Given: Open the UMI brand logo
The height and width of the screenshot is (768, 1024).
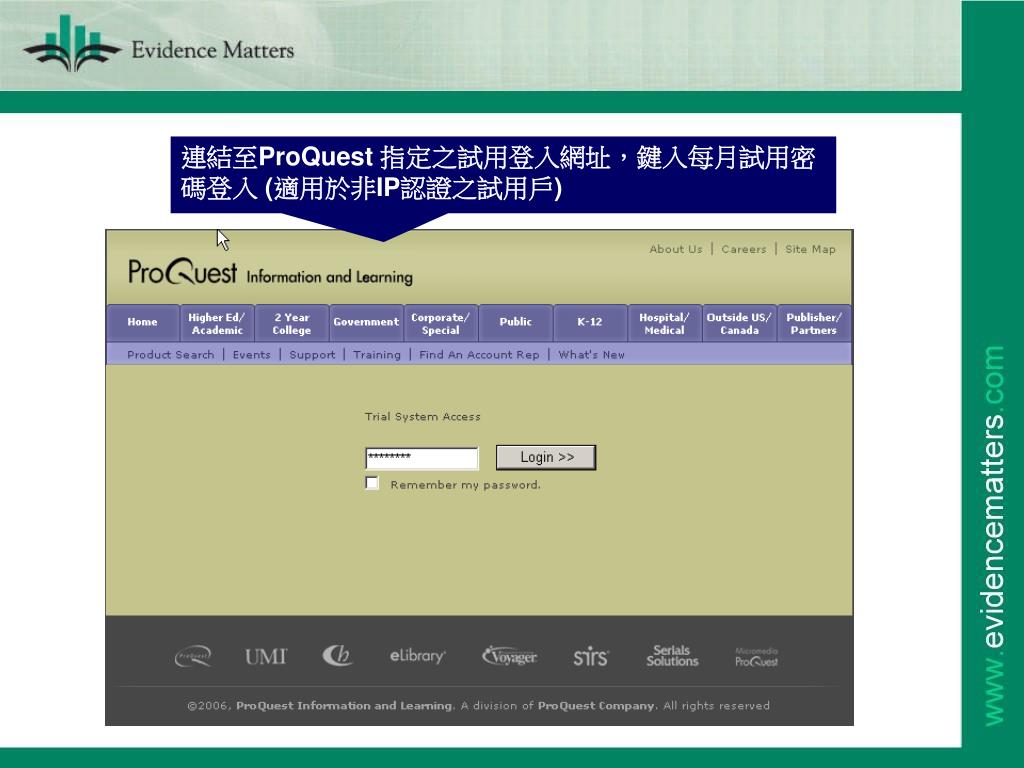Looking at the screenshot, I should 266,656.
